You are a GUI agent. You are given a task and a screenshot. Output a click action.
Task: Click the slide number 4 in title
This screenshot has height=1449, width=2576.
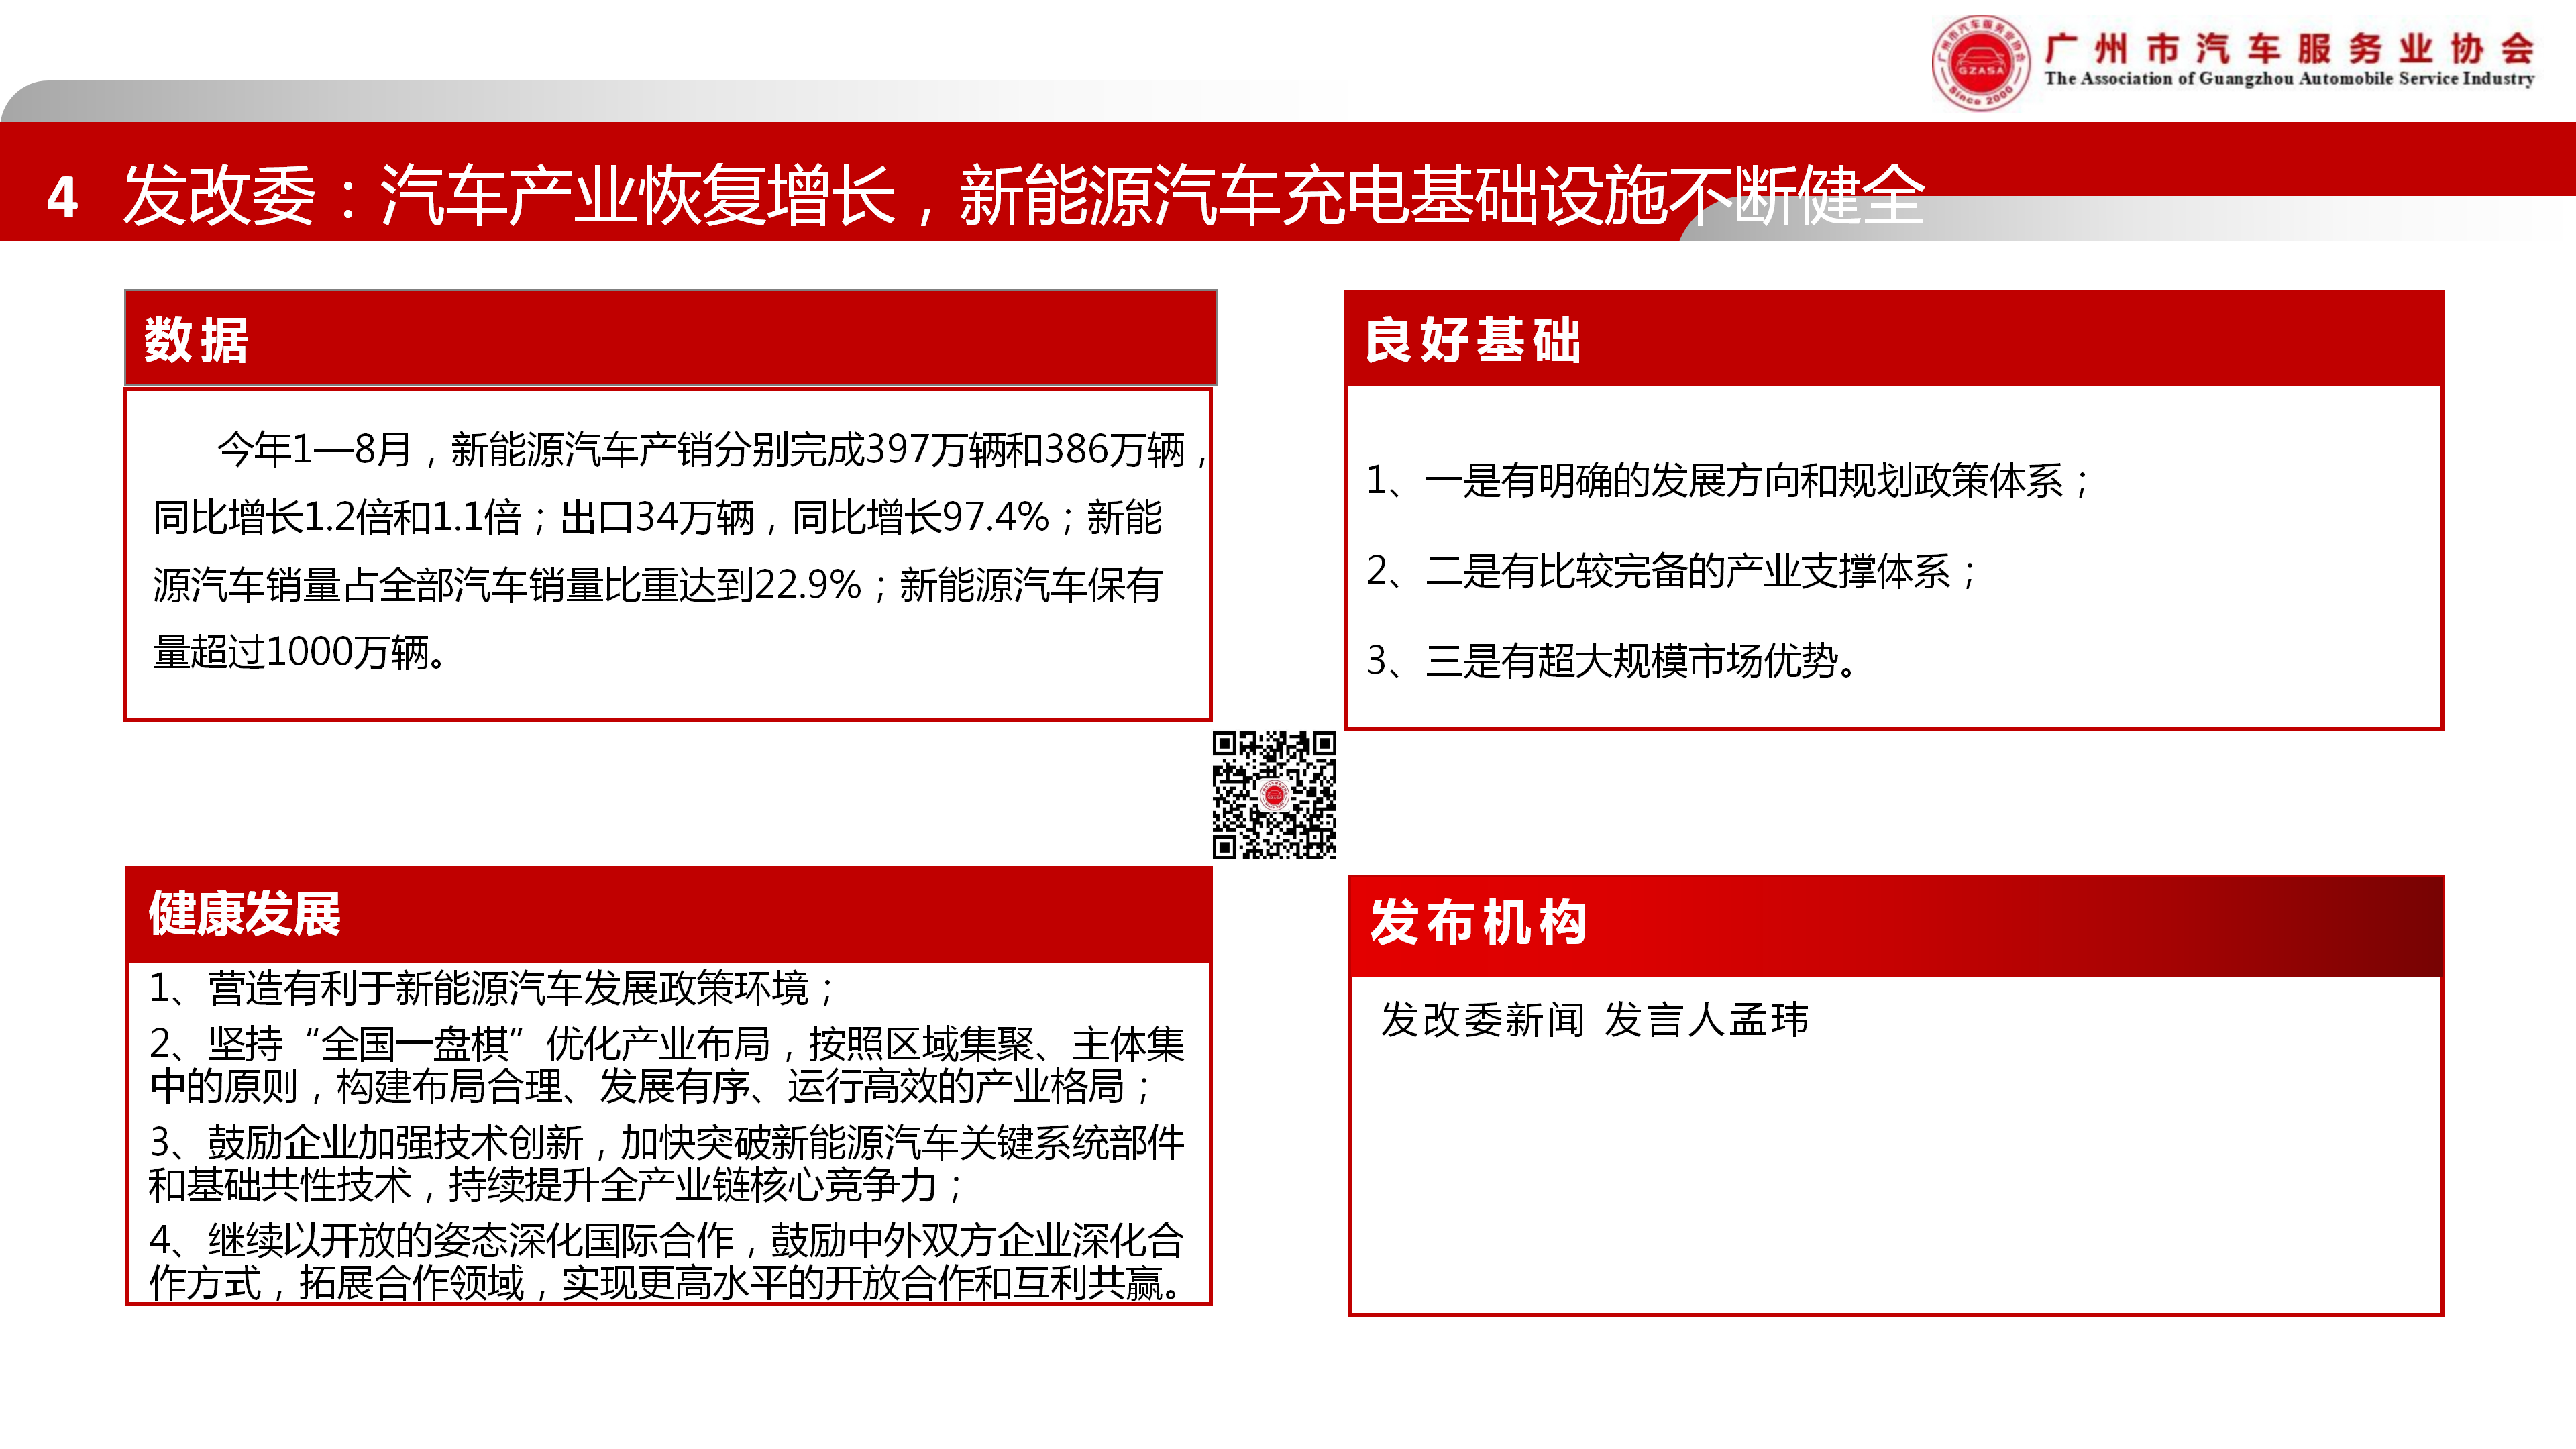pyautogui.click(x=62, y=197)
